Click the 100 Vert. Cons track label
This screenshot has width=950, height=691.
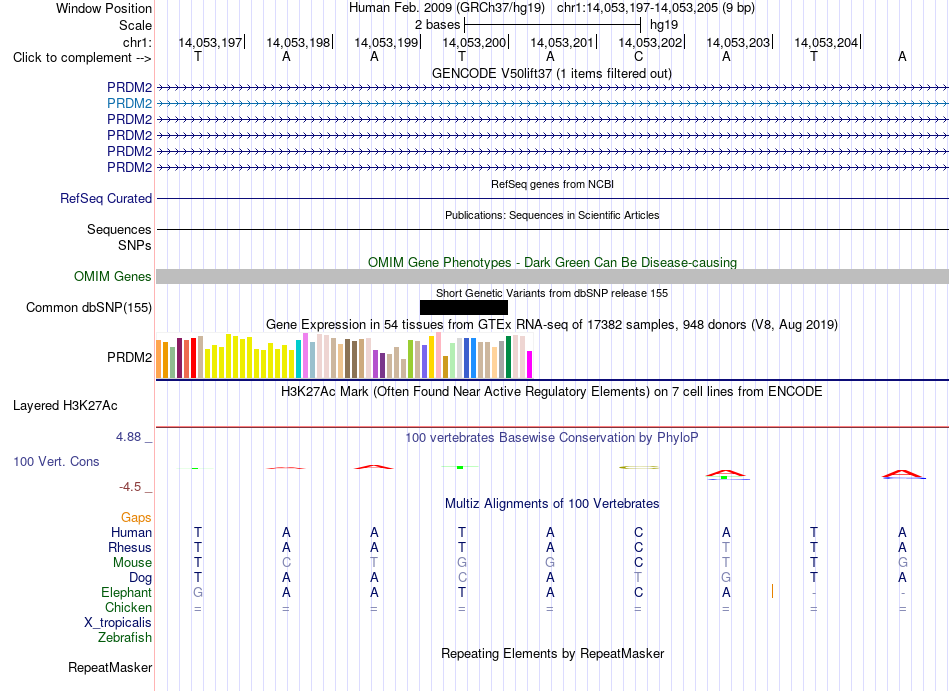click(x=56, y=461)
